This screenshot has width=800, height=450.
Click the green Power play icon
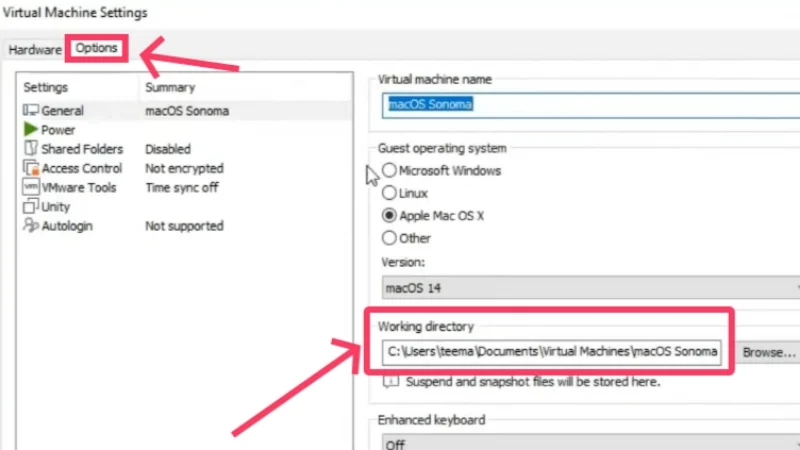(x=31, y=130)
